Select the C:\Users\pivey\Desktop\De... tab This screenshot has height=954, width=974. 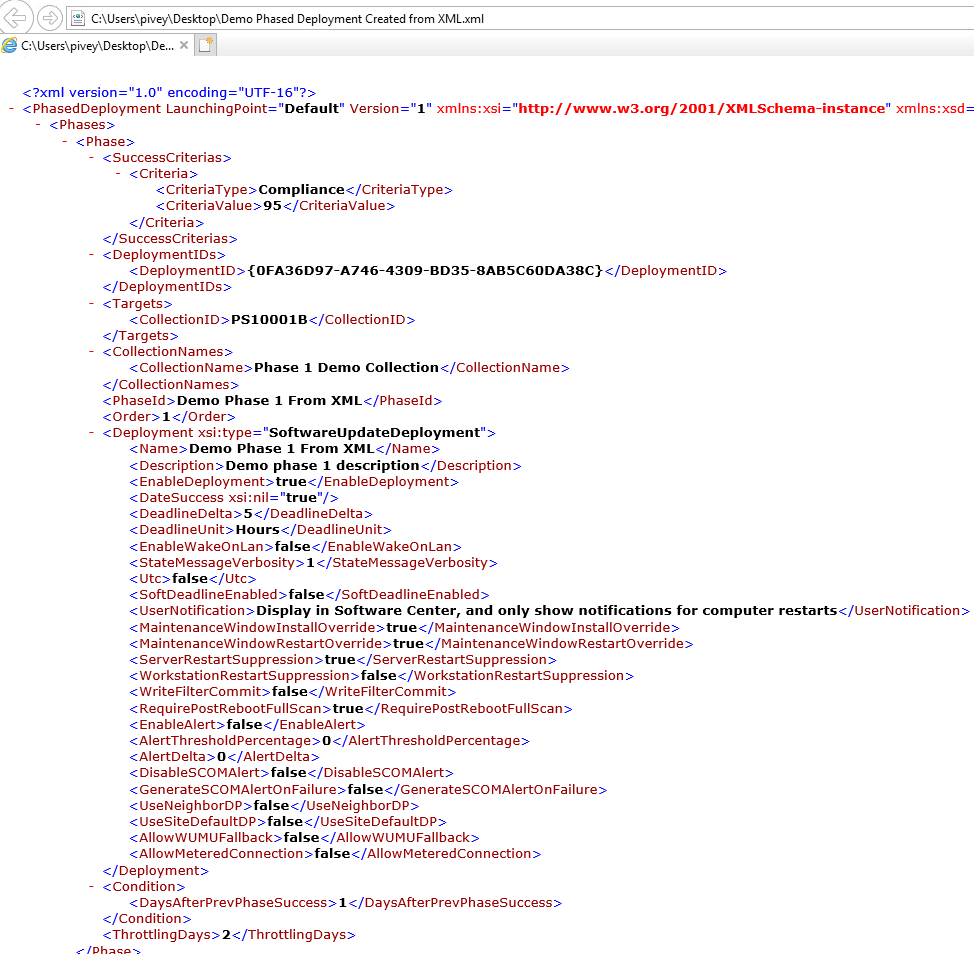[x=98, y=45]
